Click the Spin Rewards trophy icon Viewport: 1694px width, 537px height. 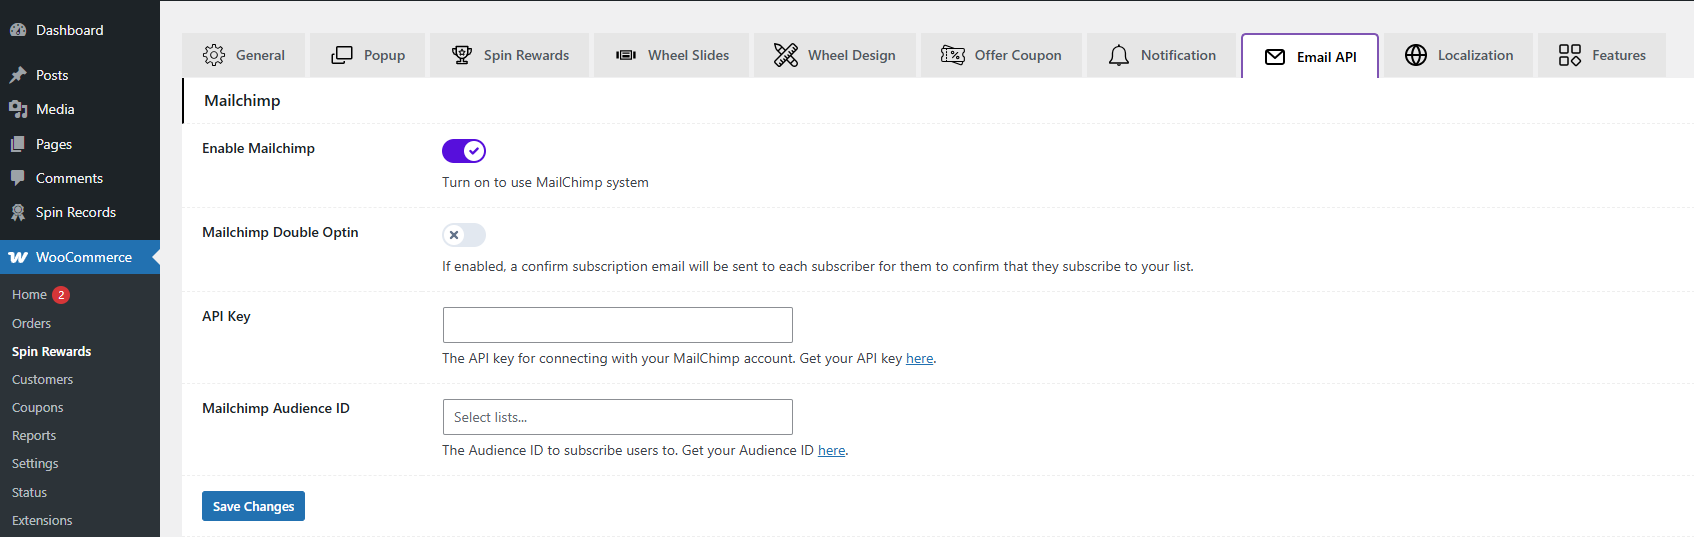[x=462, y=55]
